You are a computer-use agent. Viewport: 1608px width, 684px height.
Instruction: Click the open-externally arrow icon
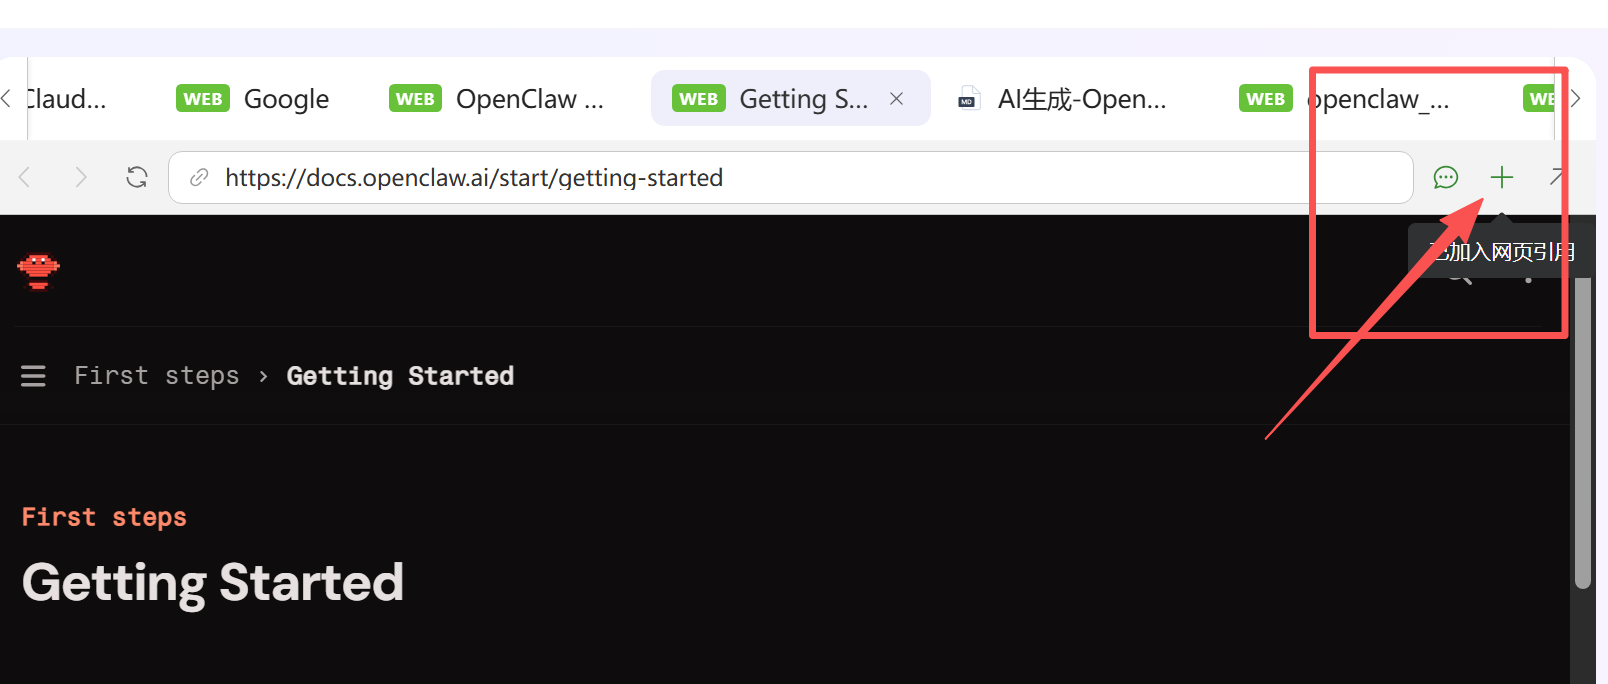tap(1556, 177)
